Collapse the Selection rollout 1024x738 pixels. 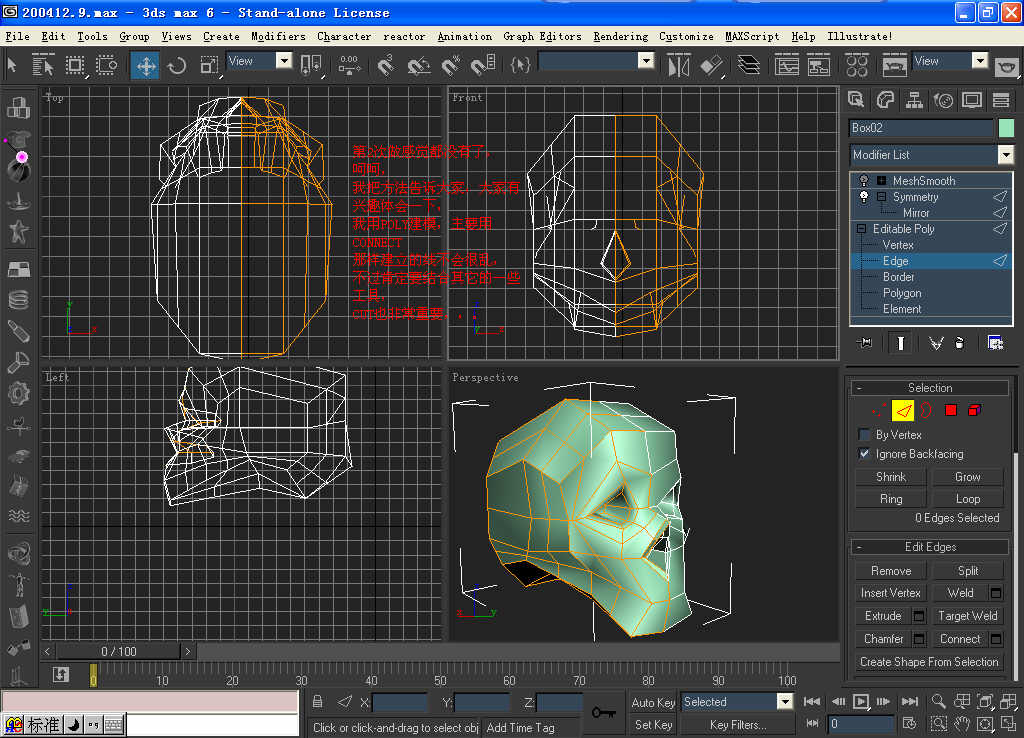pos(930,387)
